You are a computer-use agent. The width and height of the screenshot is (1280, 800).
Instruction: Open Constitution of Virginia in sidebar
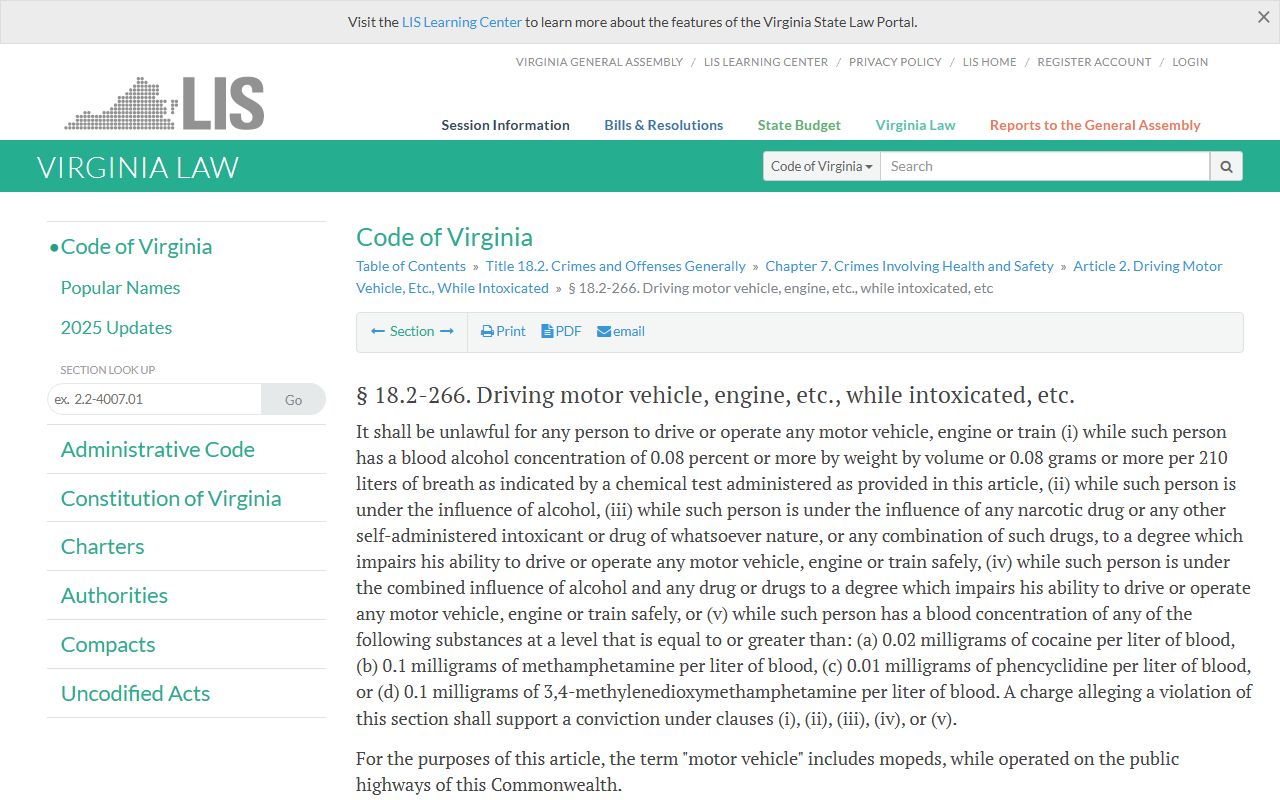click(x=171, y=498)
